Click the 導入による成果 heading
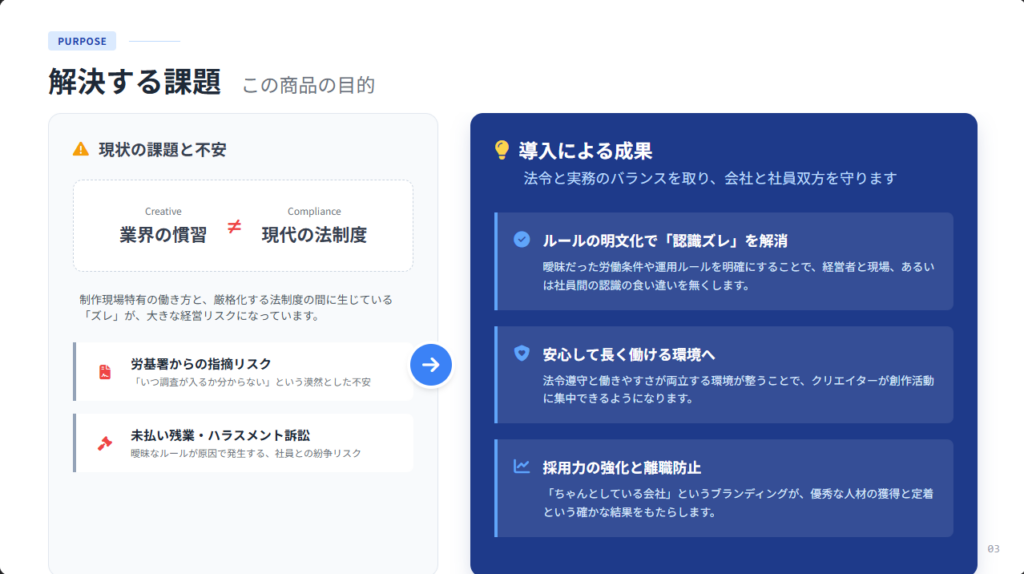Screen dimensions: 1024x574 [x=585, y=151]
